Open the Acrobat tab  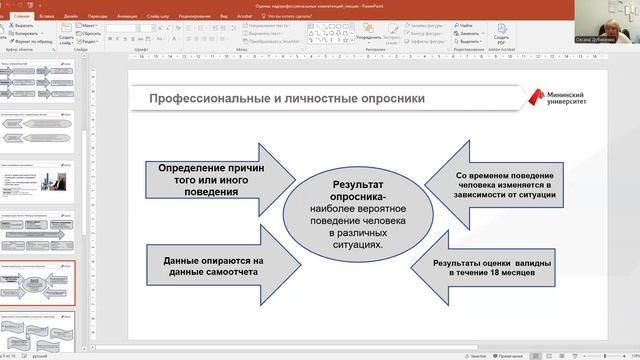(244, 16)
